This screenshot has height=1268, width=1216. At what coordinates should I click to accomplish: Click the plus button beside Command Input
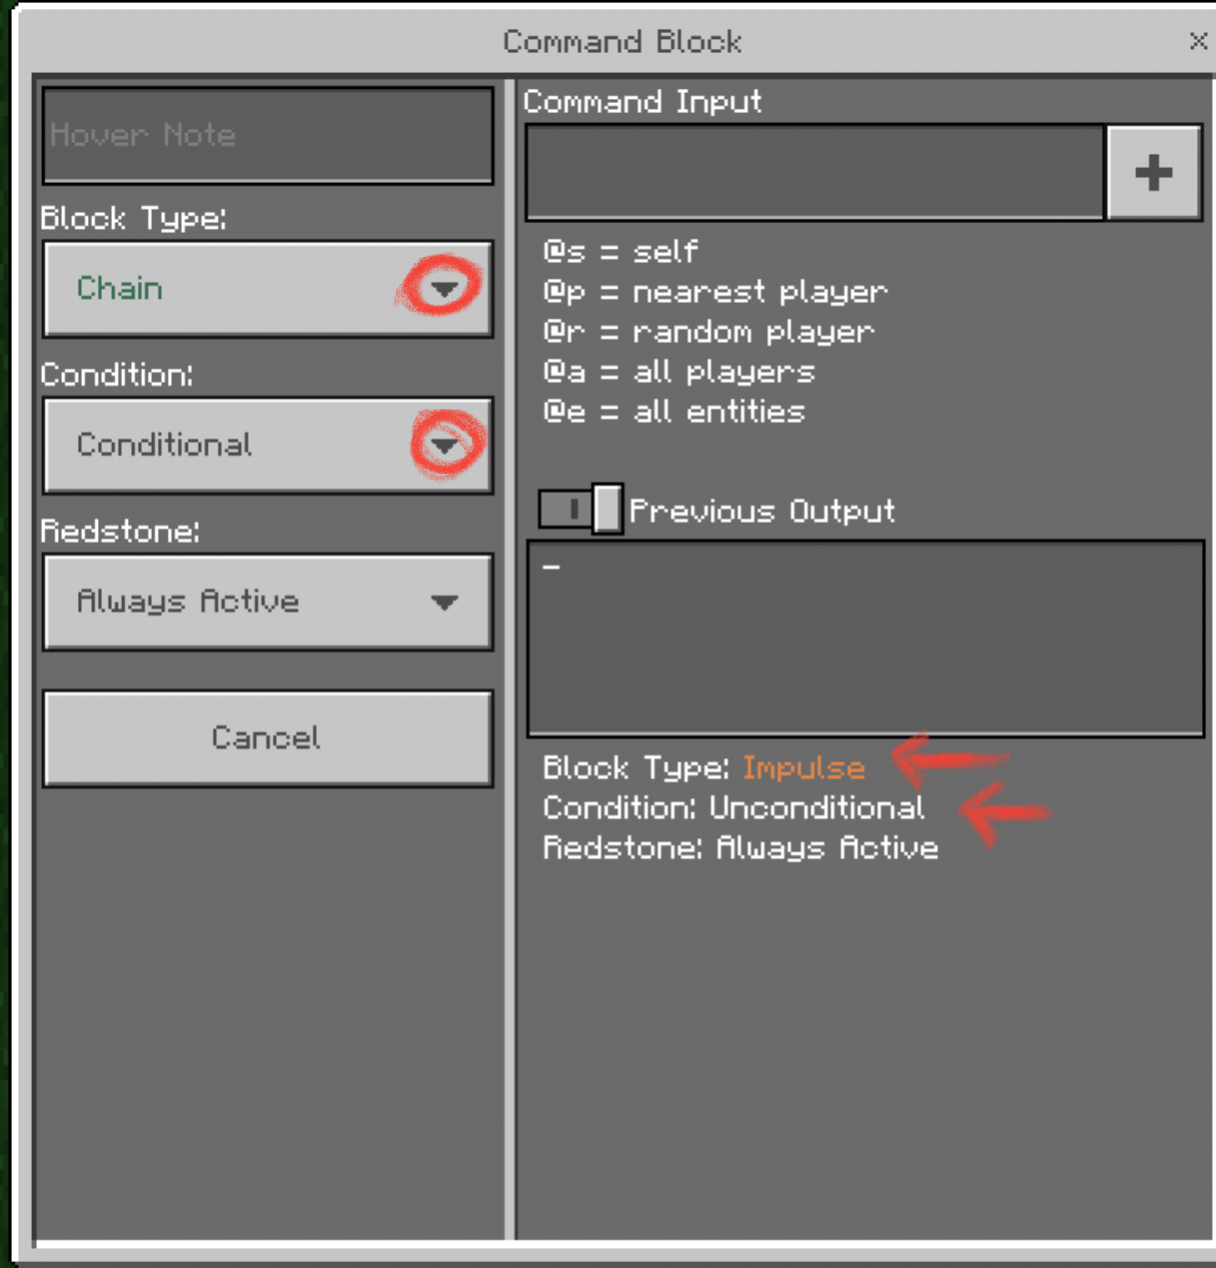pos(1153,172)
